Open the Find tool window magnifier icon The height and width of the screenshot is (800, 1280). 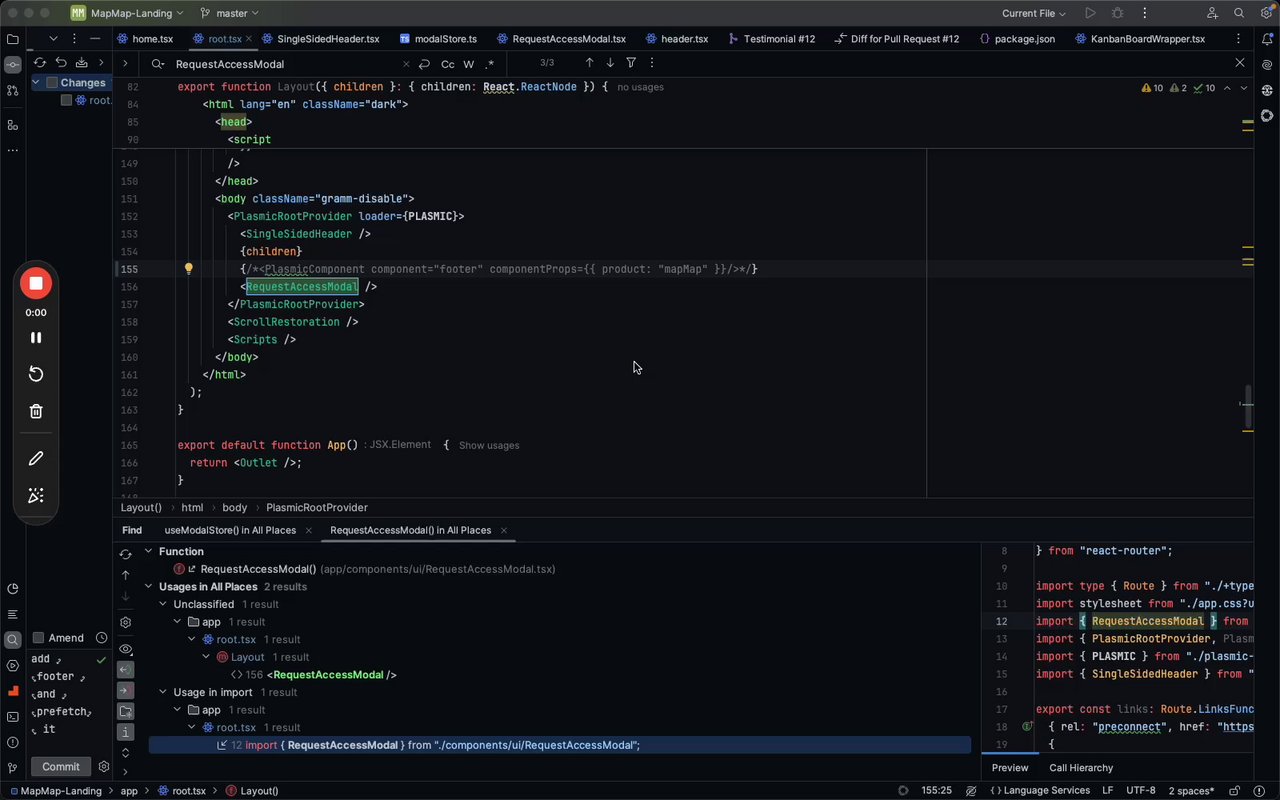pyautogui.click(x=13, y=640)
